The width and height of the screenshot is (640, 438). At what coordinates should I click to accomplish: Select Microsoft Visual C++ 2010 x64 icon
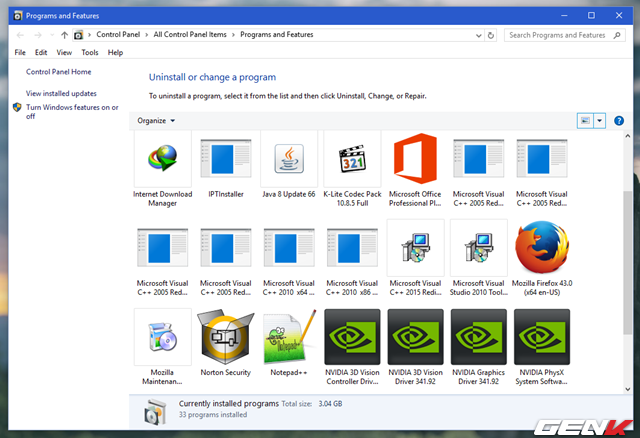(x=289, y=248)
